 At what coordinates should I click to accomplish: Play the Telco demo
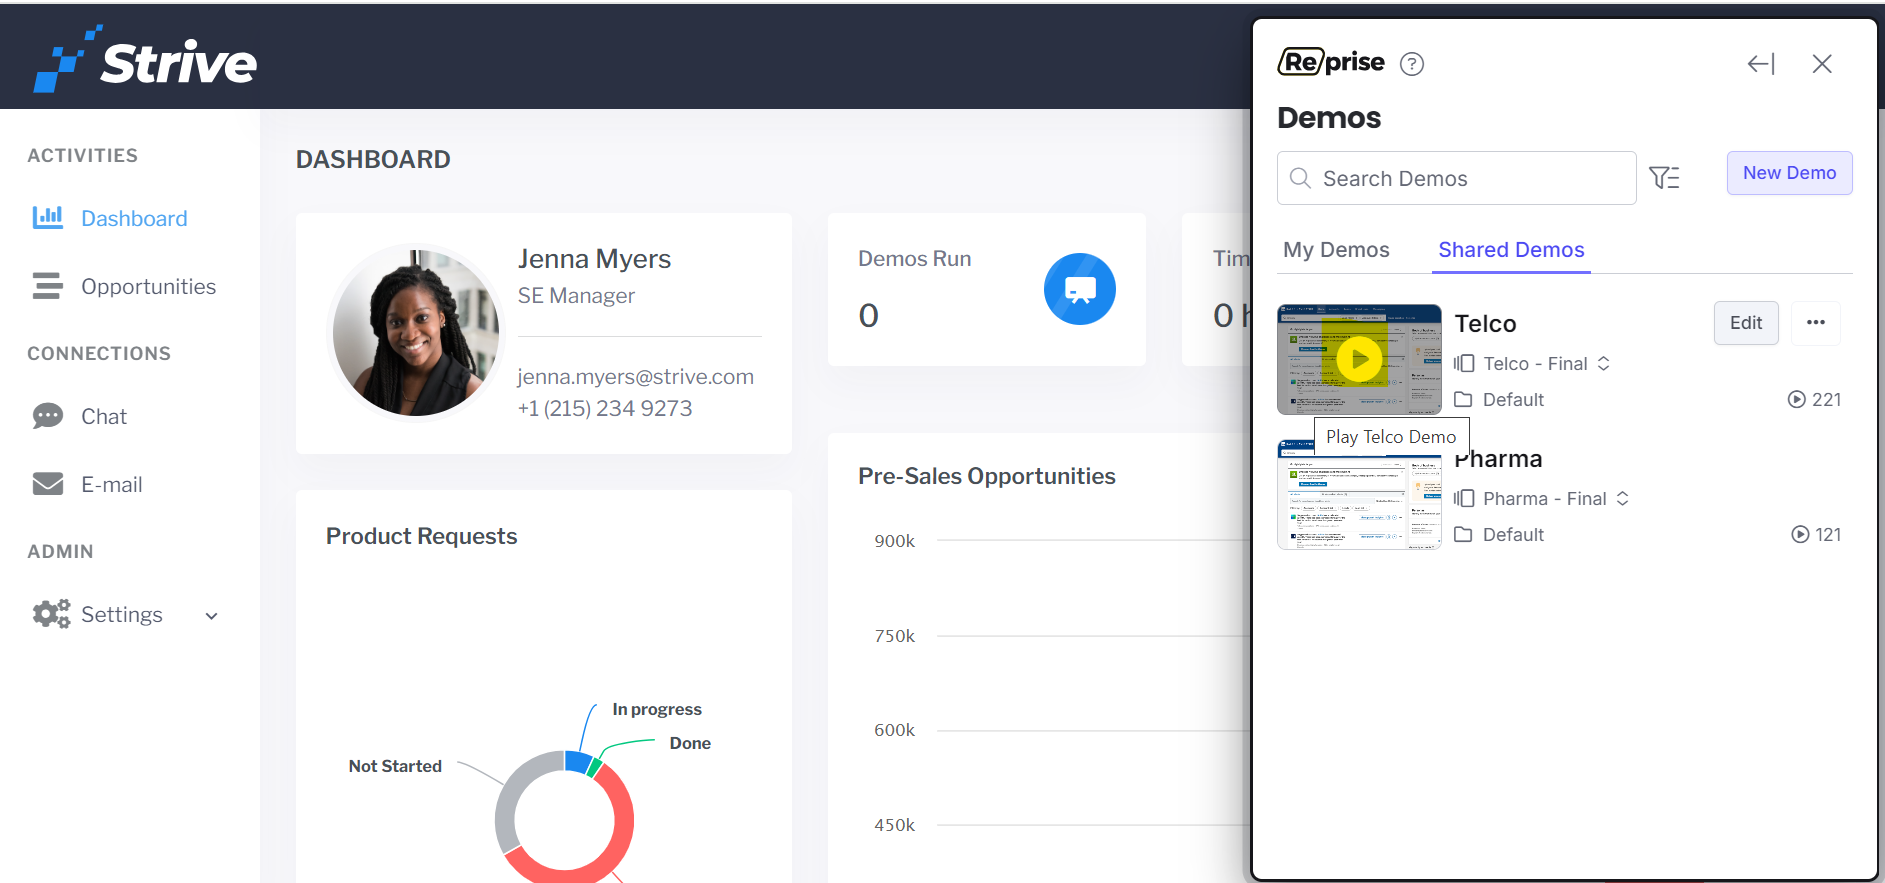(x=1359, y=359)
